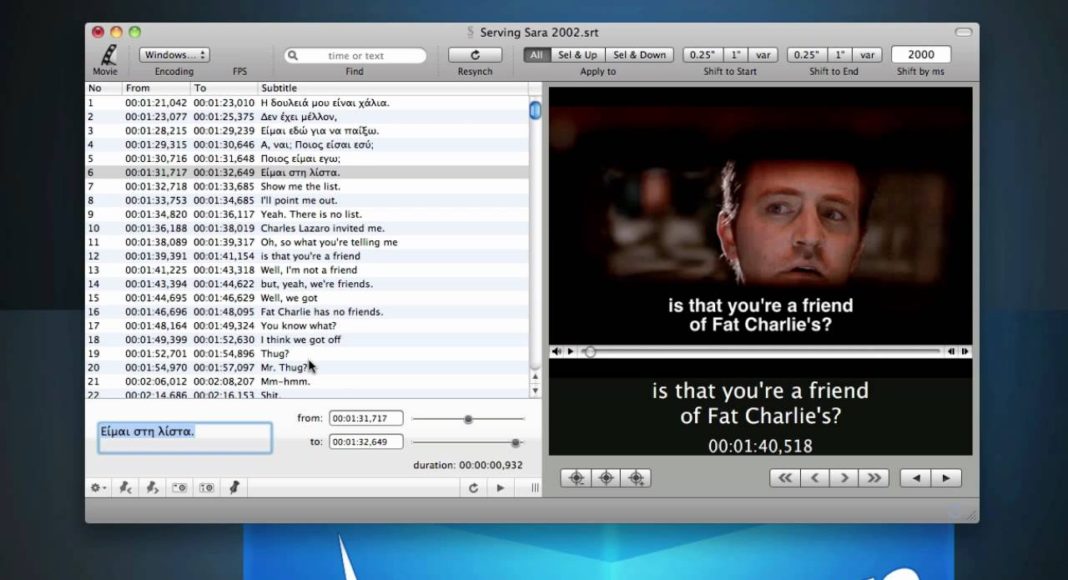Adjust the 'from' time slider

coord(469,419)
